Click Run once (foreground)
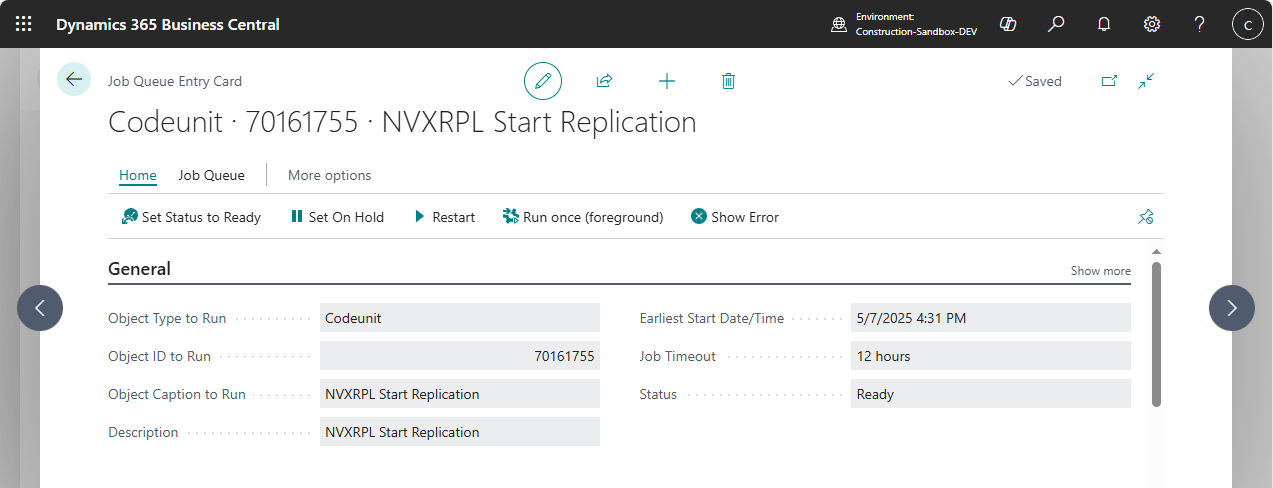This screenshot has width=1273, height=488. click(583, 217)
